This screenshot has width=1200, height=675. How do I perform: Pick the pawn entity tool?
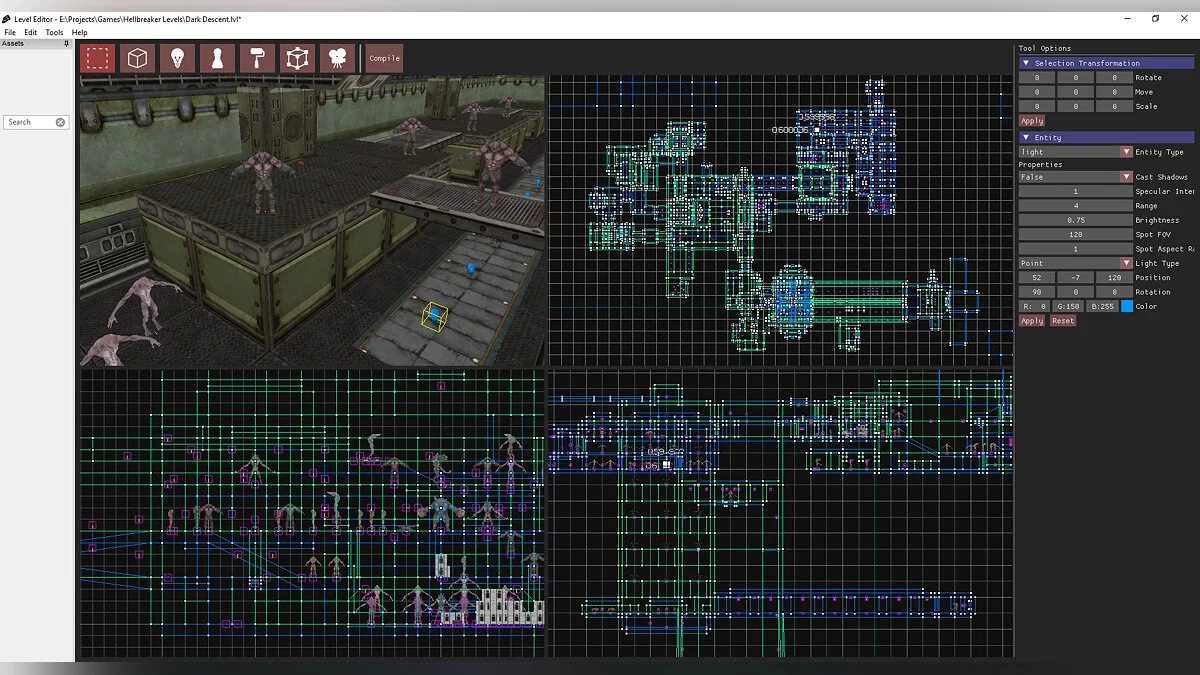pyautogui.click(x=217, y=58)
